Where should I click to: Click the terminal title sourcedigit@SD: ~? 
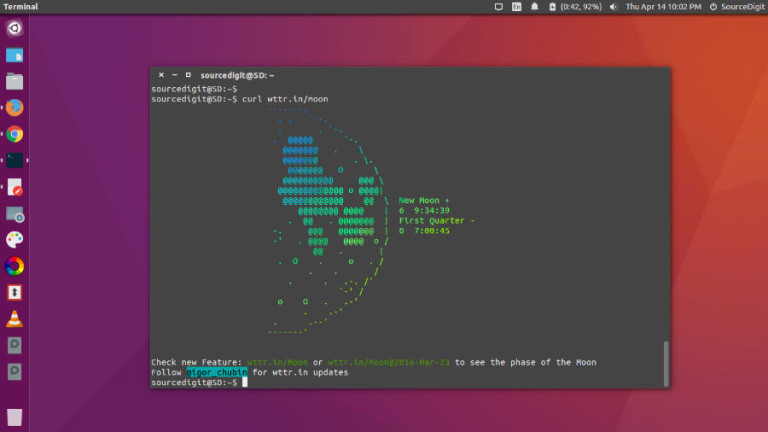pos(237,75)
